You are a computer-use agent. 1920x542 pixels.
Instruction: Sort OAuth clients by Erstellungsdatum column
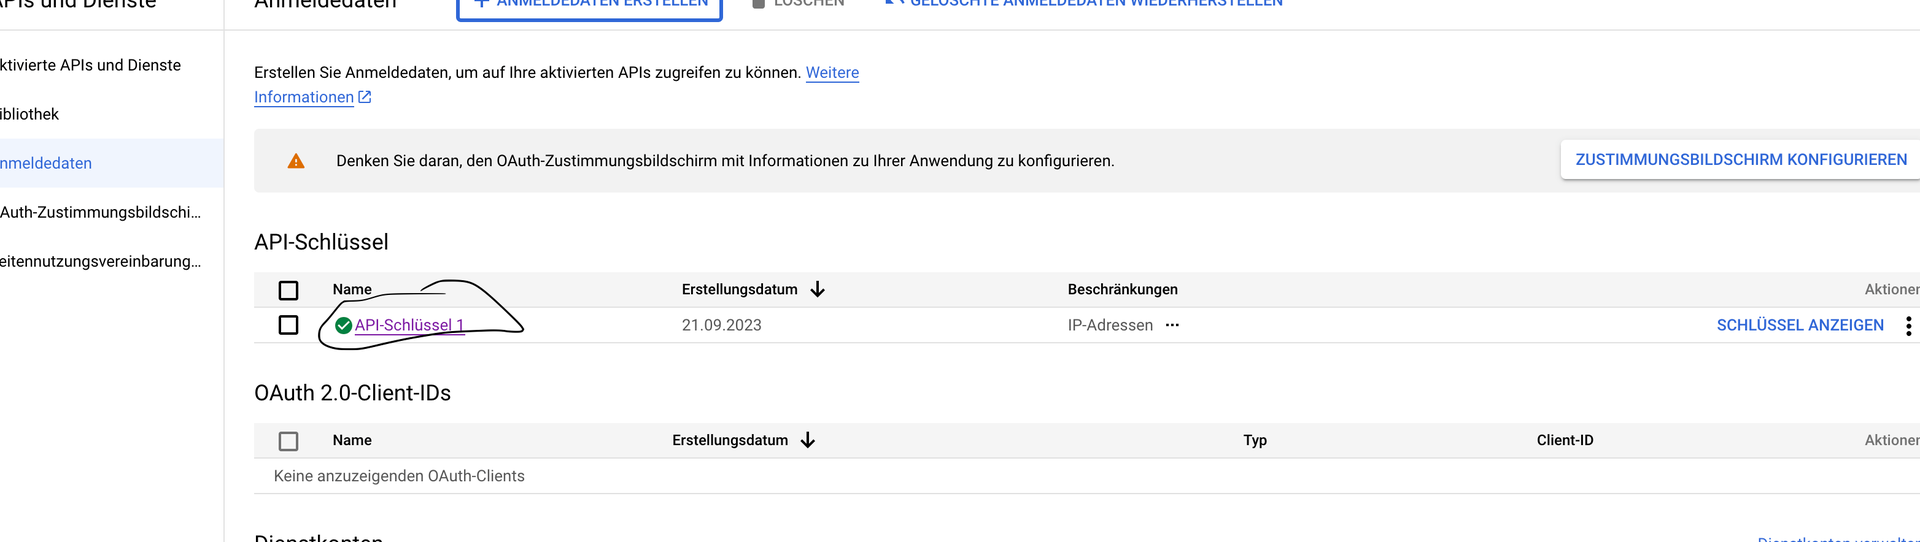tap(729, 440)
